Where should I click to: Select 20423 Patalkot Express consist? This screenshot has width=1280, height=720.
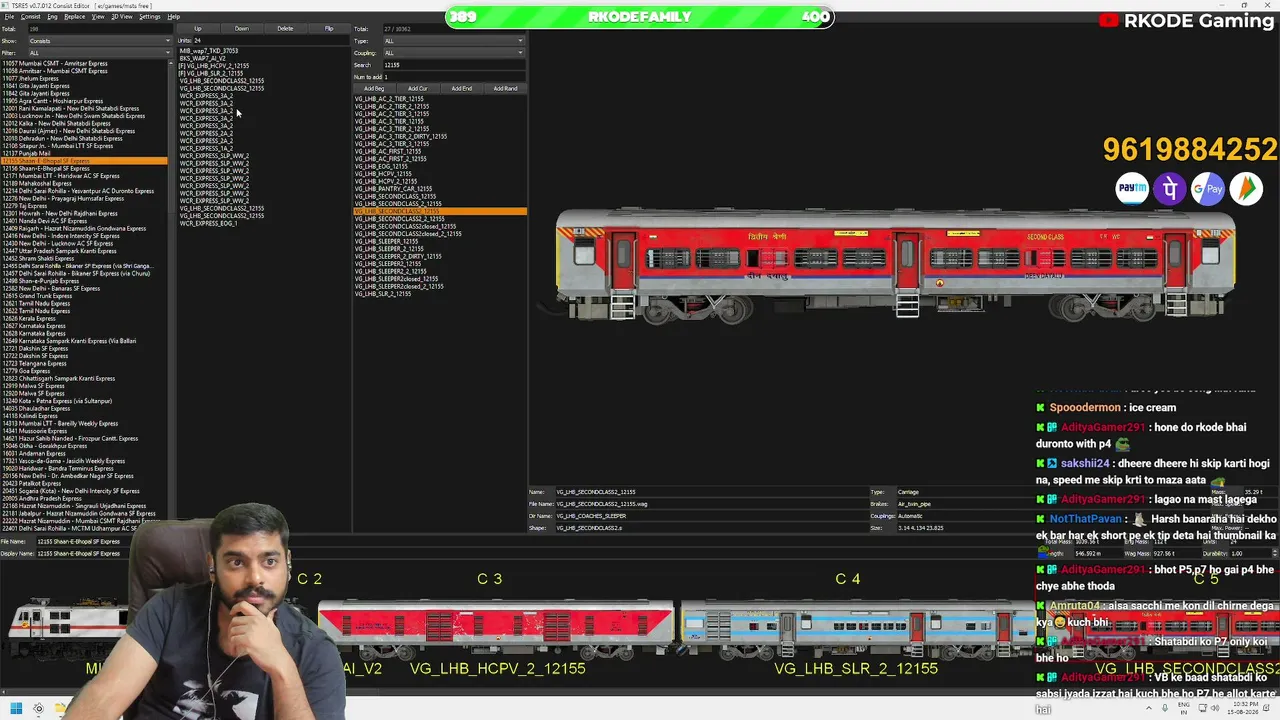[x=31, y=484]
